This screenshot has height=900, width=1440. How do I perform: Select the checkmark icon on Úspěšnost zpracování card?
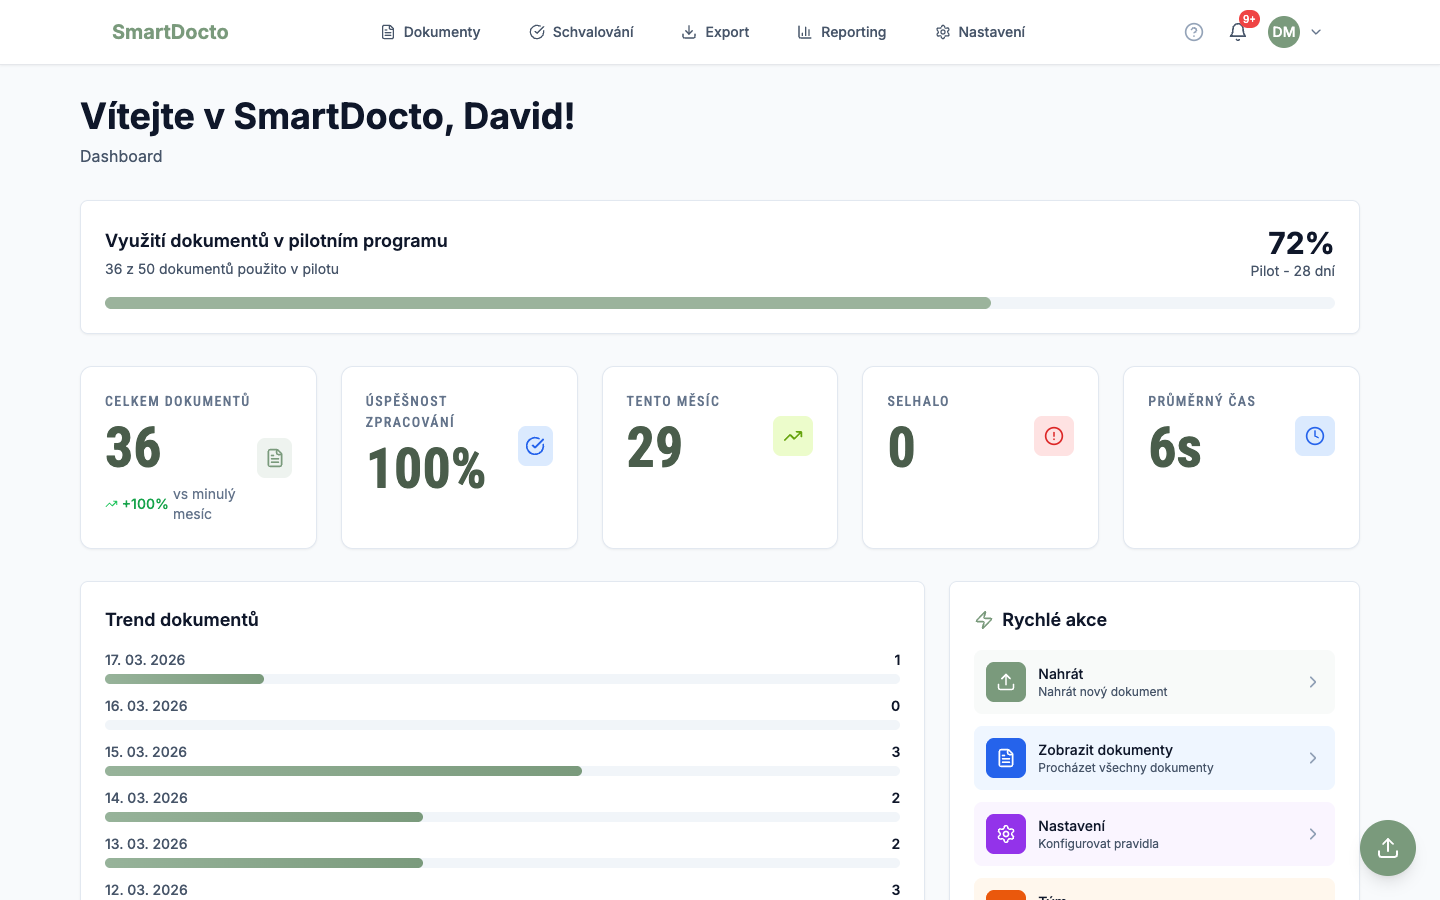[x=536, y=446]
